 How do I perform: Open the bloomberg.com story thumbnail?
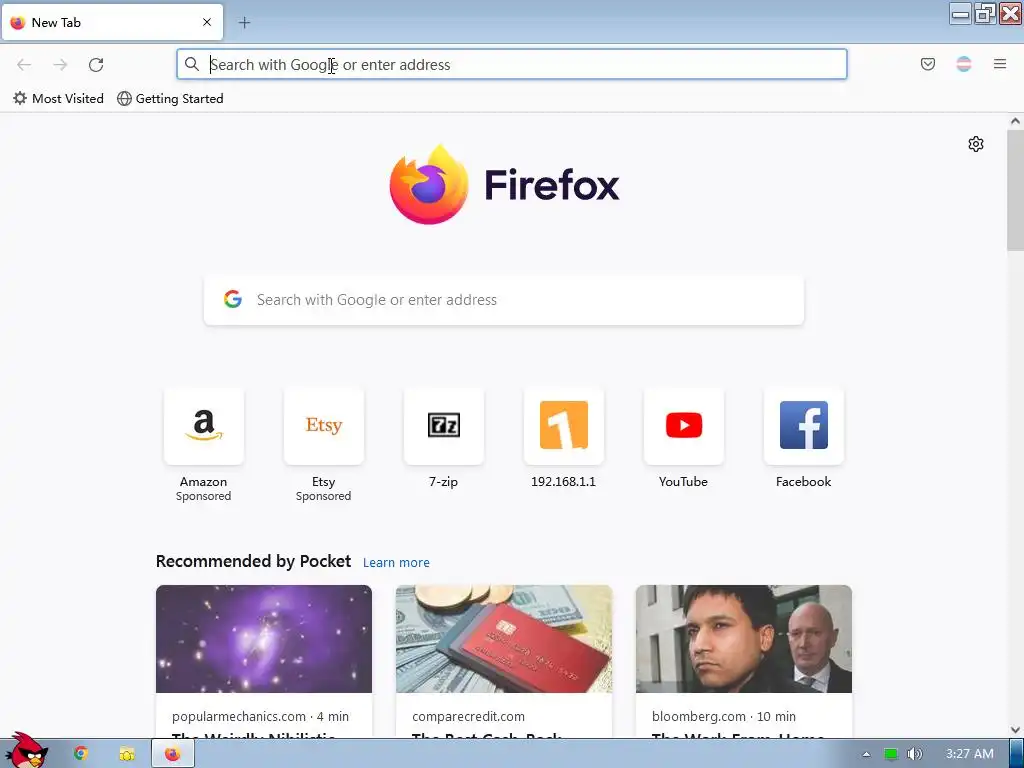pos(744,639)
